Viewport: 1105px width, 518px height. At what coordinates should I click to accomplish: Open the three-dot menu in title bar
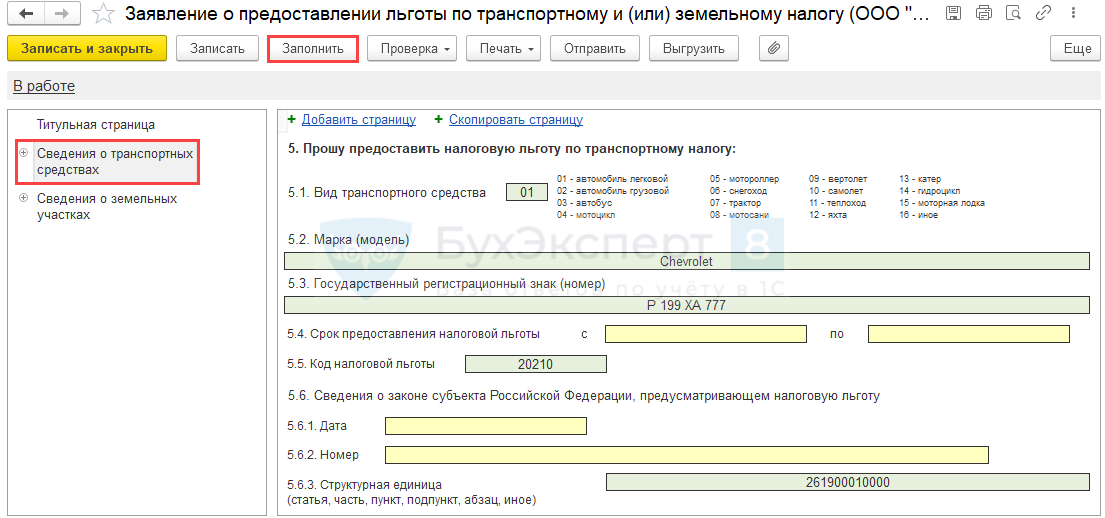[1072, 14]
